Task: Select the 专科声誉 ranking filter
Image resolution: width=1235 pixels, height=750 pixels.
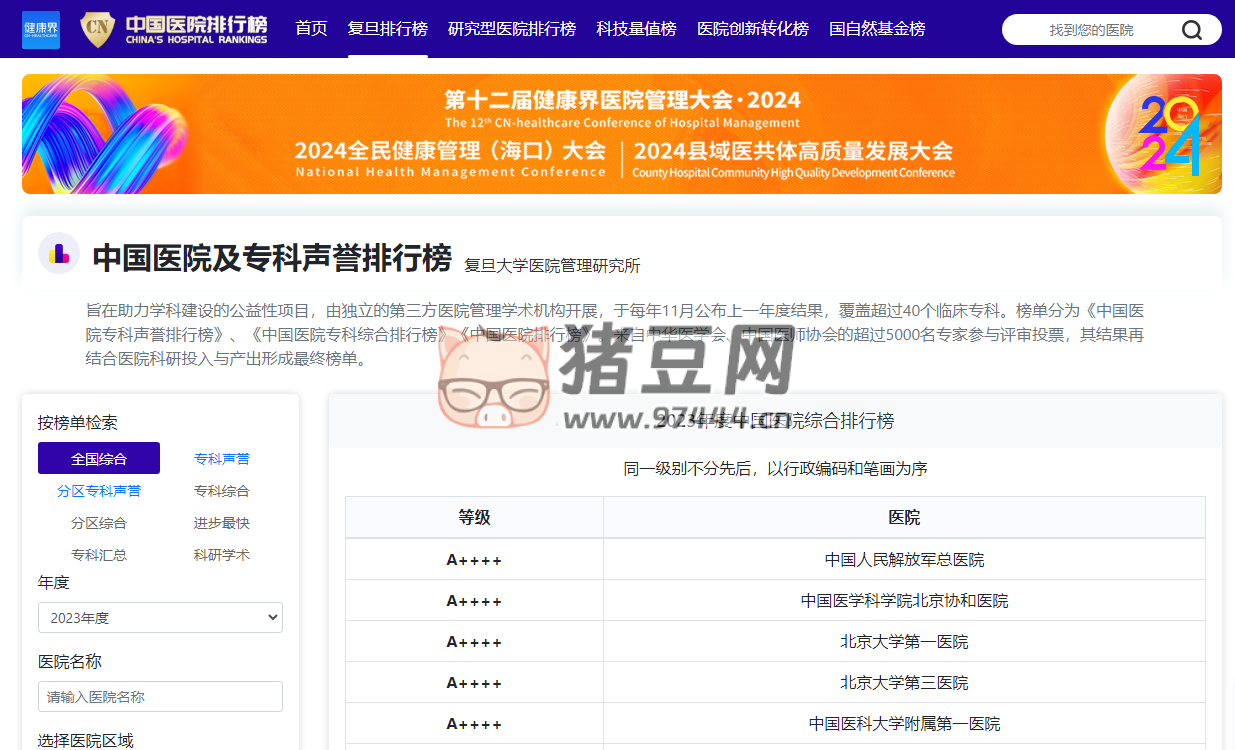Action: tap(222, 459)
